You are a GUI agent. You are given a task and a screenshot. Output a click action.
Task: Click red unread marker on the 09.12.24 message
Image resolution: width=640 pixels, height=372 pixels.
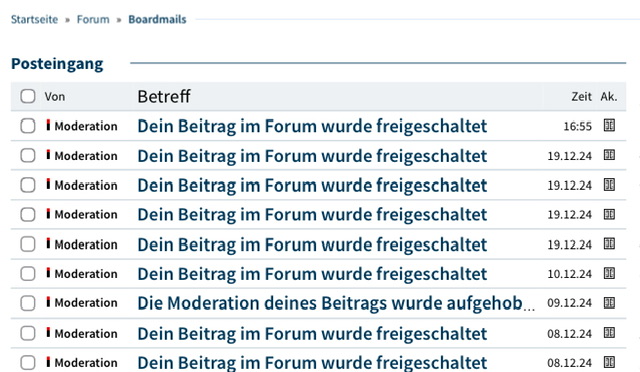[48, 302]
